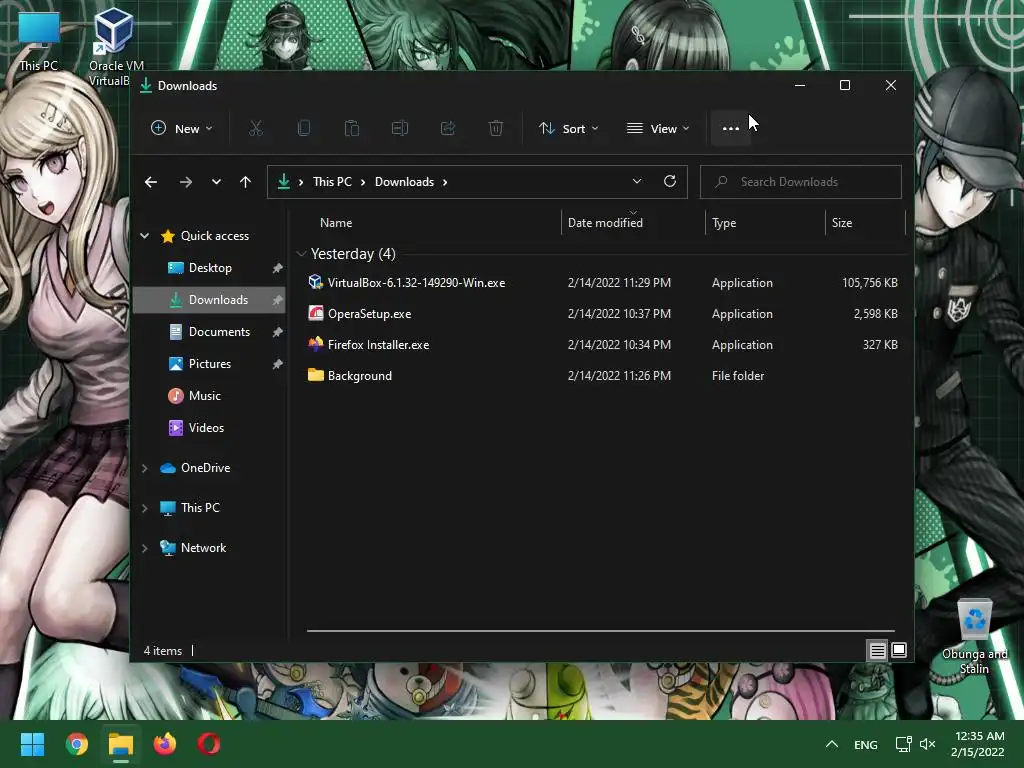Click the Cut scissors icon in toolbar

(x=255, y=128)
